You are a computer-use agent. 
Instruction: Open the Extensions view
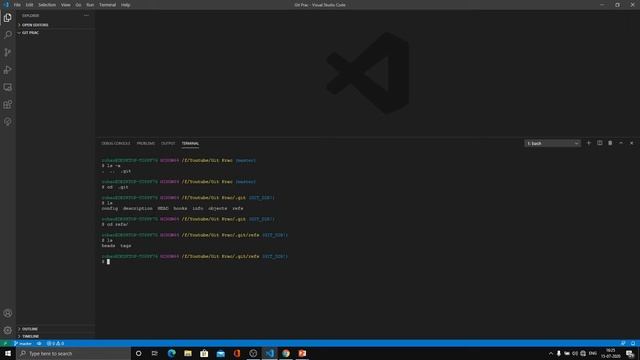coord(8,104)
